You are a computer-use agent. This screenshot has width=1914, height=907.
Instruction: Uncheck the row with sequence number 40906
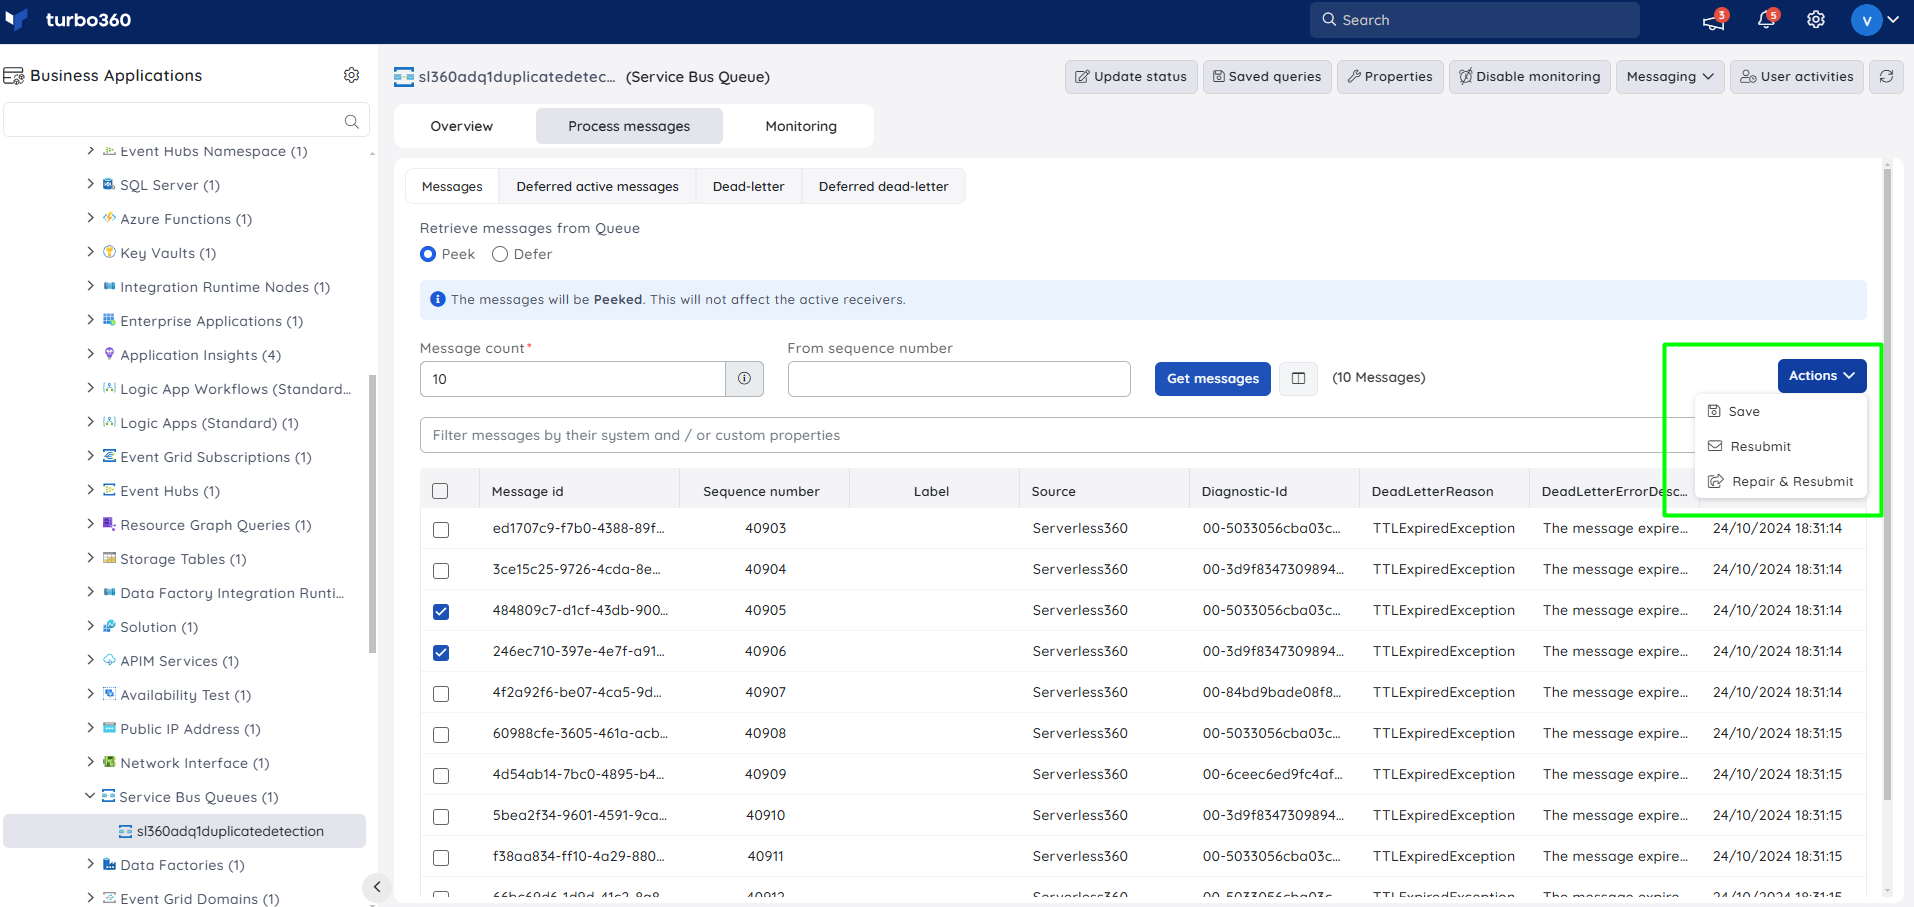click(x=441, y=652)
